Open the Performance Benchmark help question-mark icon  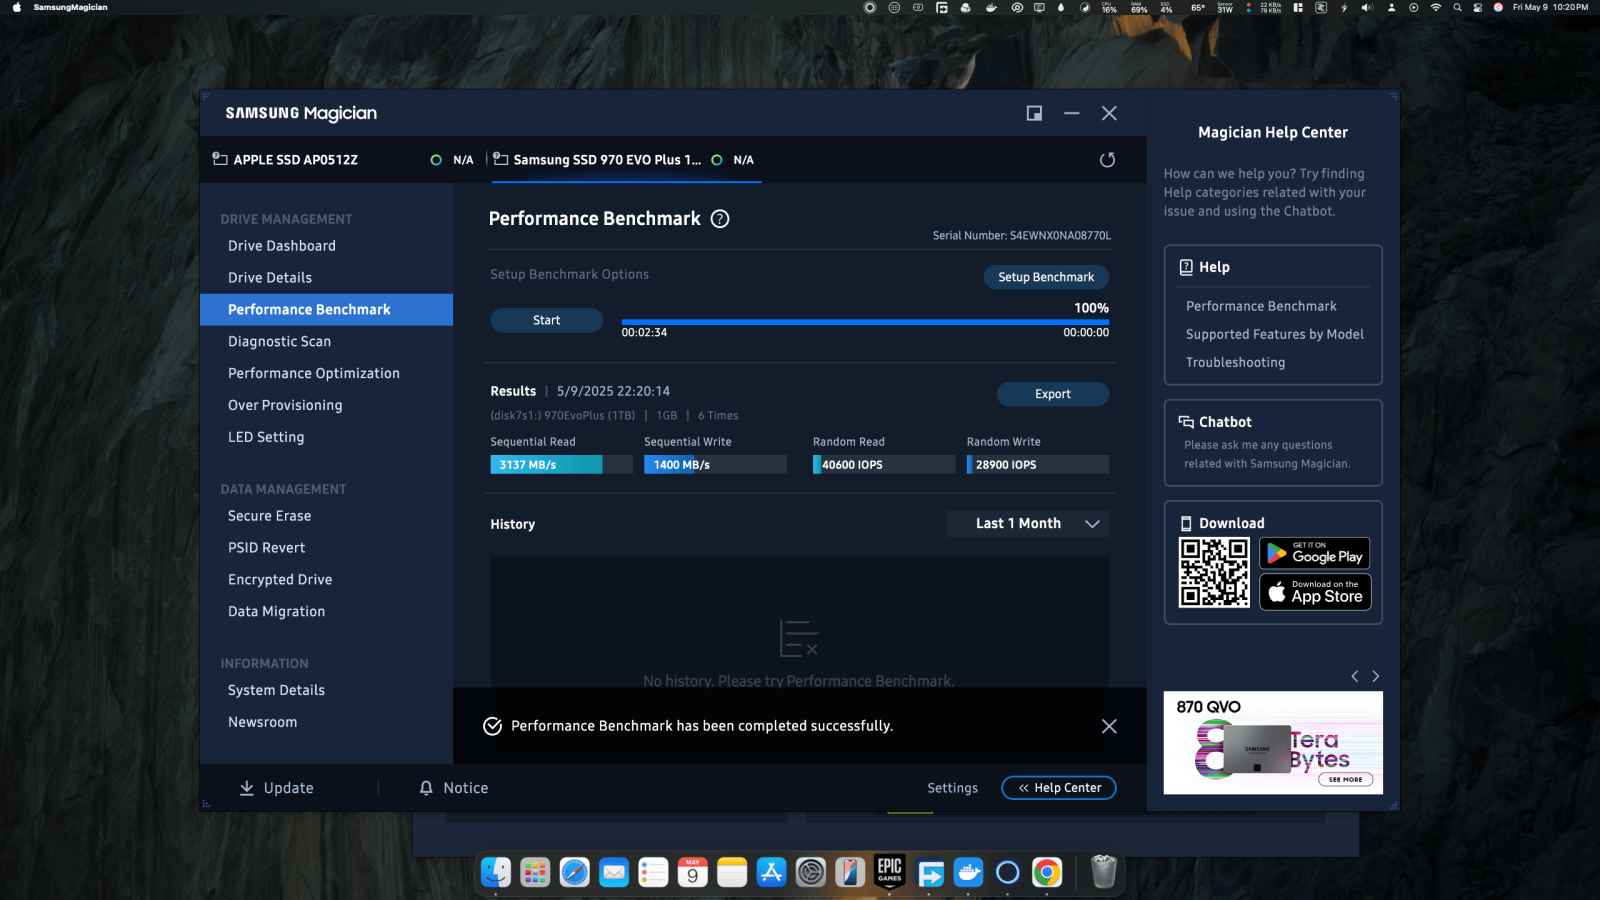click(720, 219)
